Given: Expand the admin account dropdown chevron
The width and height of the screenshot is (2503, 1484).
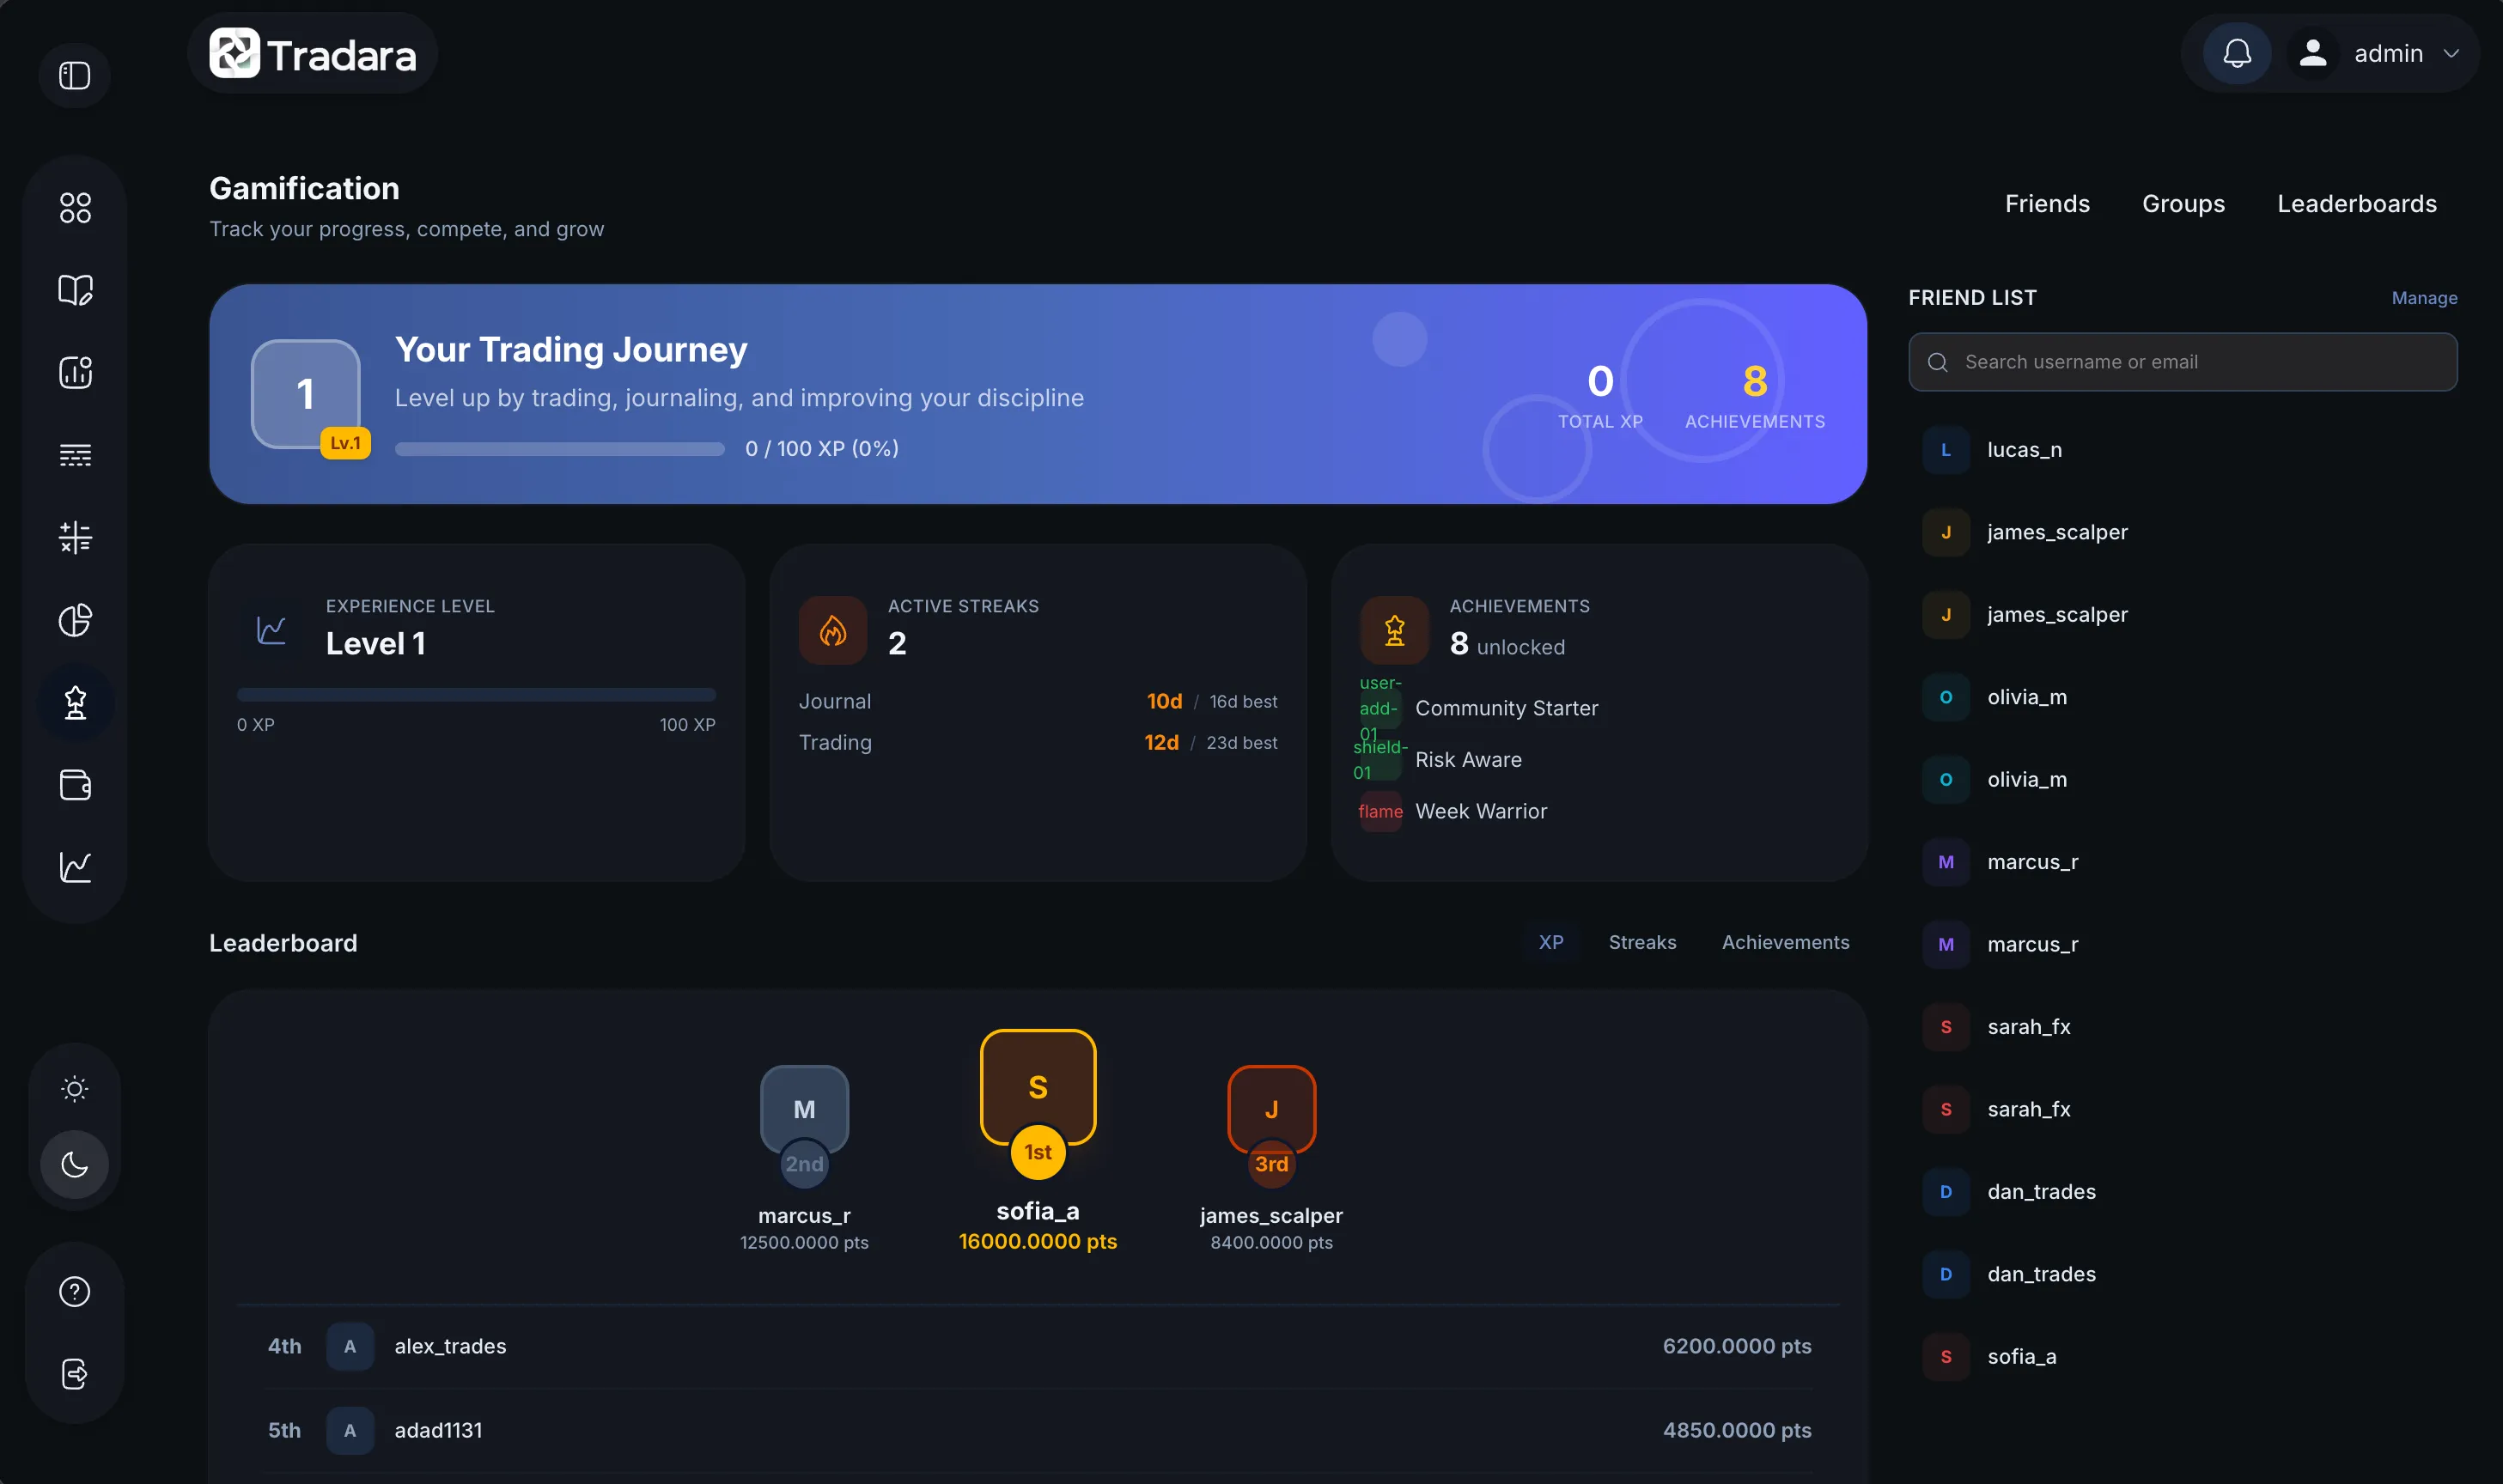Looking at the screenshot, I should tap(2450, 53).
